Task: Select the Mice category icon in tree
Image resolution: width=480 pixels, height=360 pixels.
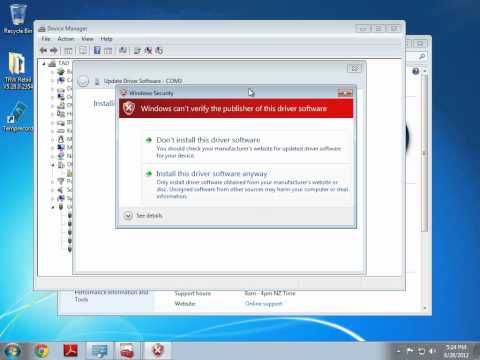Action: pyautogui.click(x=61, y=139)
